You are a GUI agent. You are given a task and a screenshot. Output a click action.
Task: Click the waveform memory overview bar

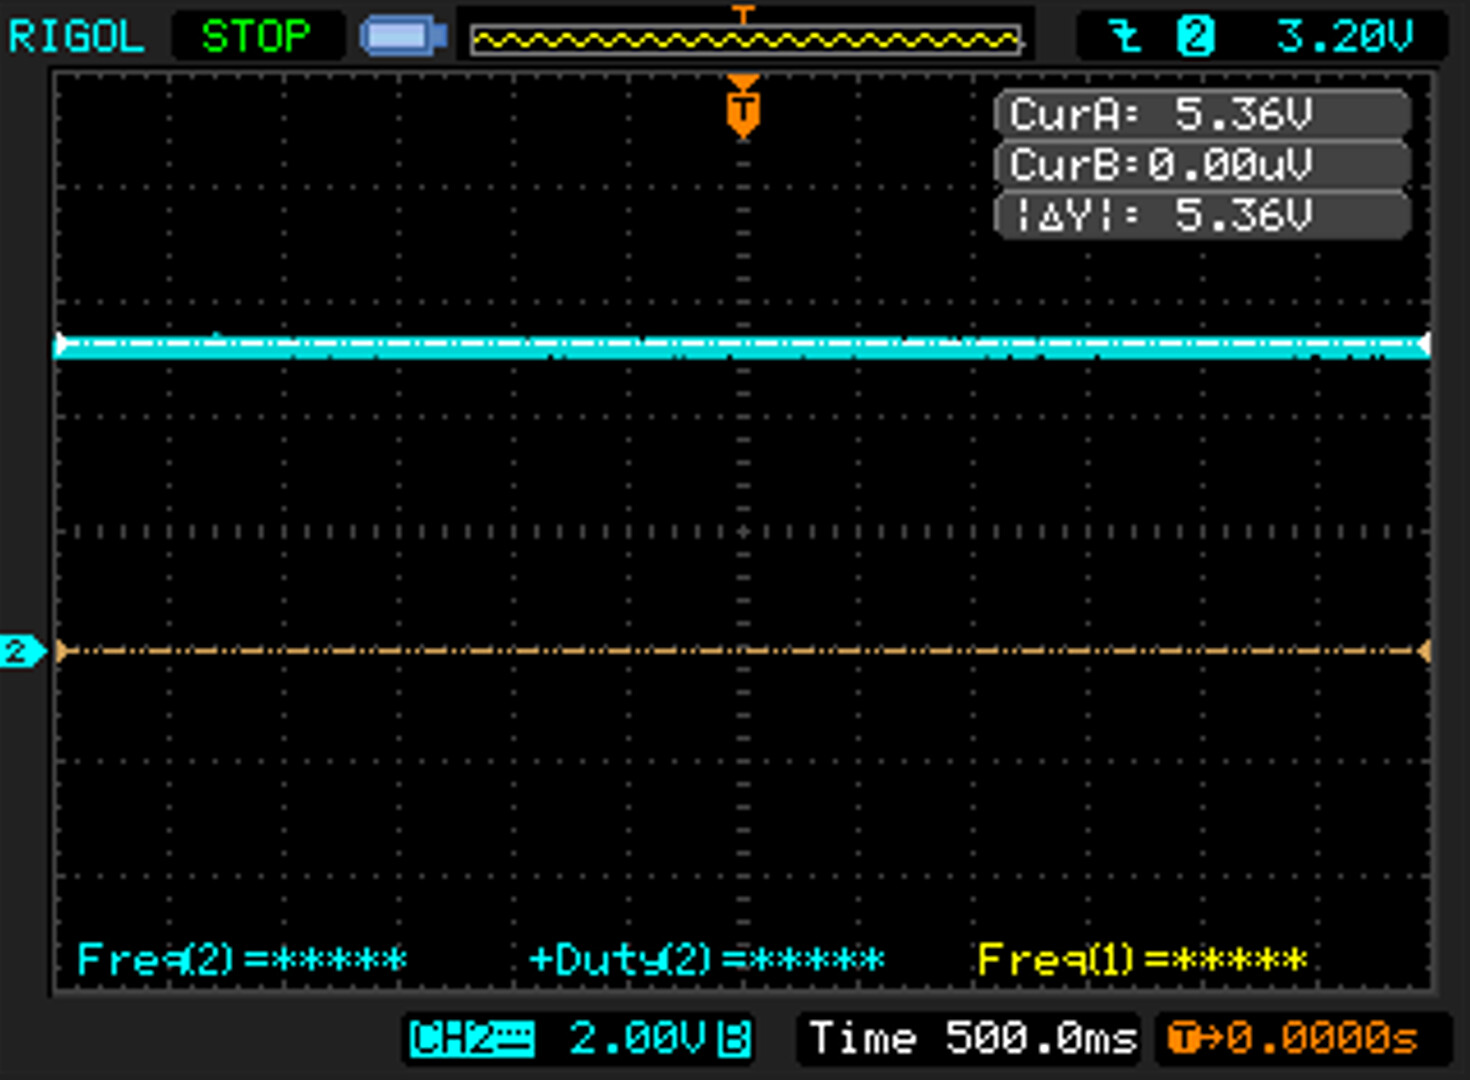pyautogui.click(x=745, y=40)
